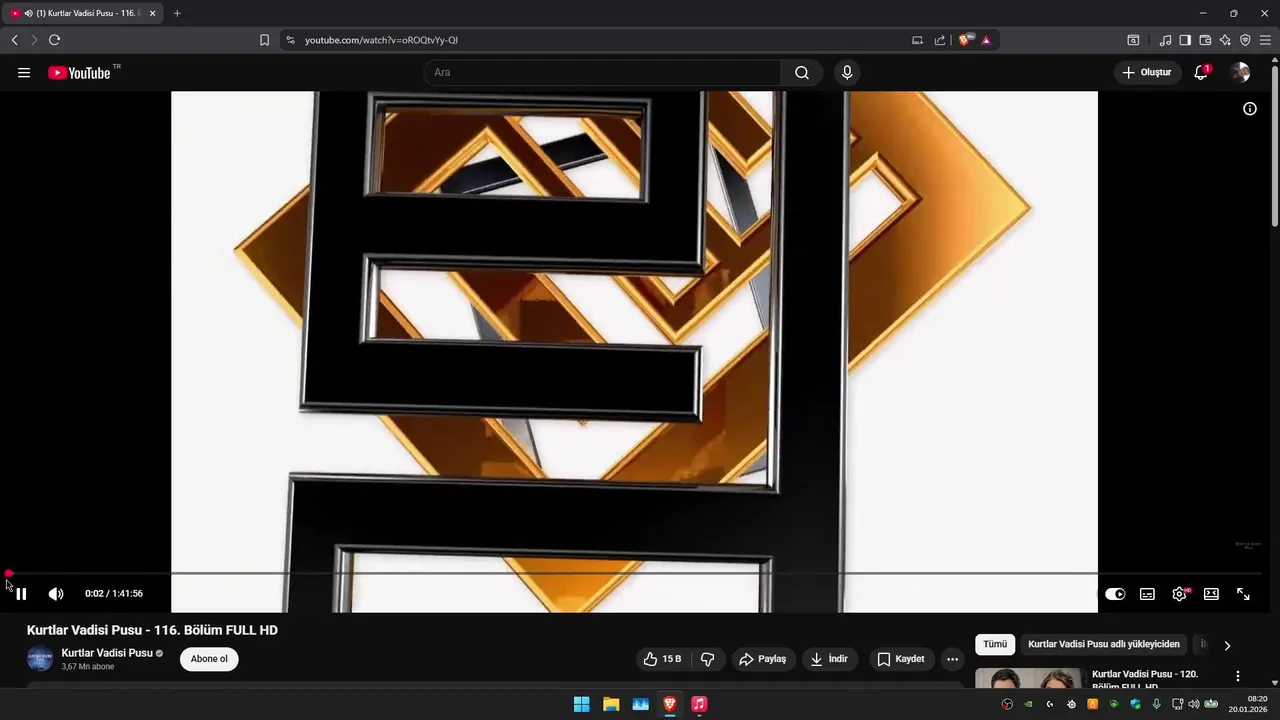The width and height of the screenshot is (1280, 720).
Task: Open 120. Bölüm recommended thumbnail
Action: point(1028,678)
